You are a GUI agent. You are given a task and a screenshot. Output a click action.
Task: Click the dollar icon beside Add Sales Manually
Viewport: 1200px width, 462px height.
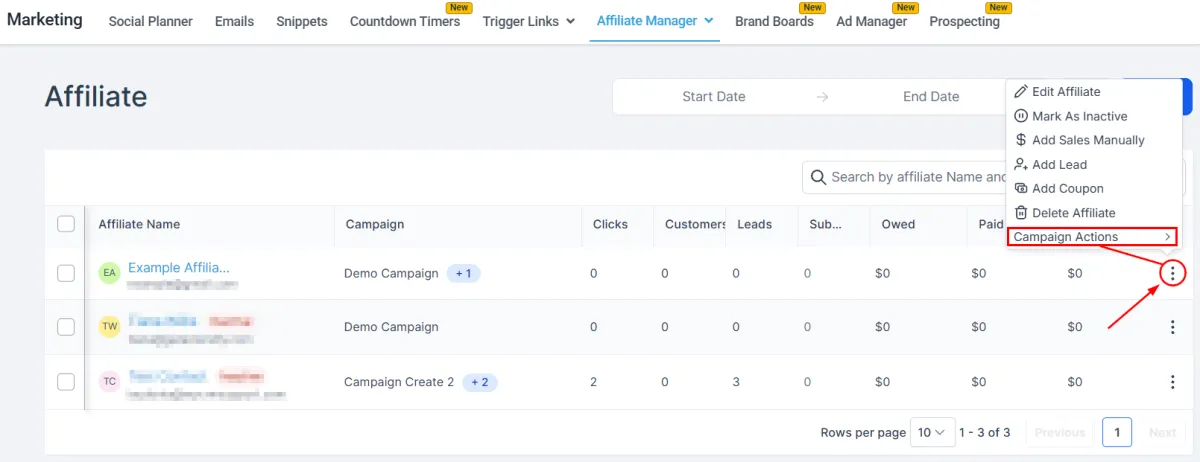coord(1021,140)
